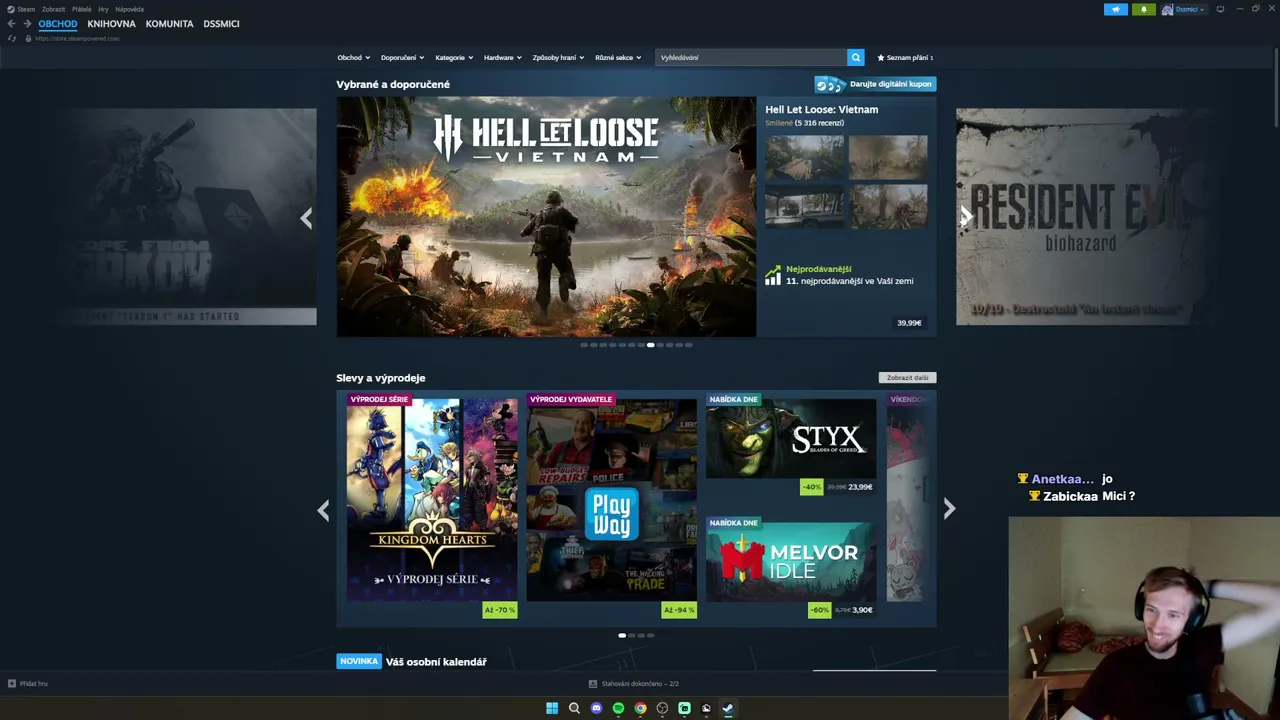Click the blue search magnifier button

click(855, 57)
